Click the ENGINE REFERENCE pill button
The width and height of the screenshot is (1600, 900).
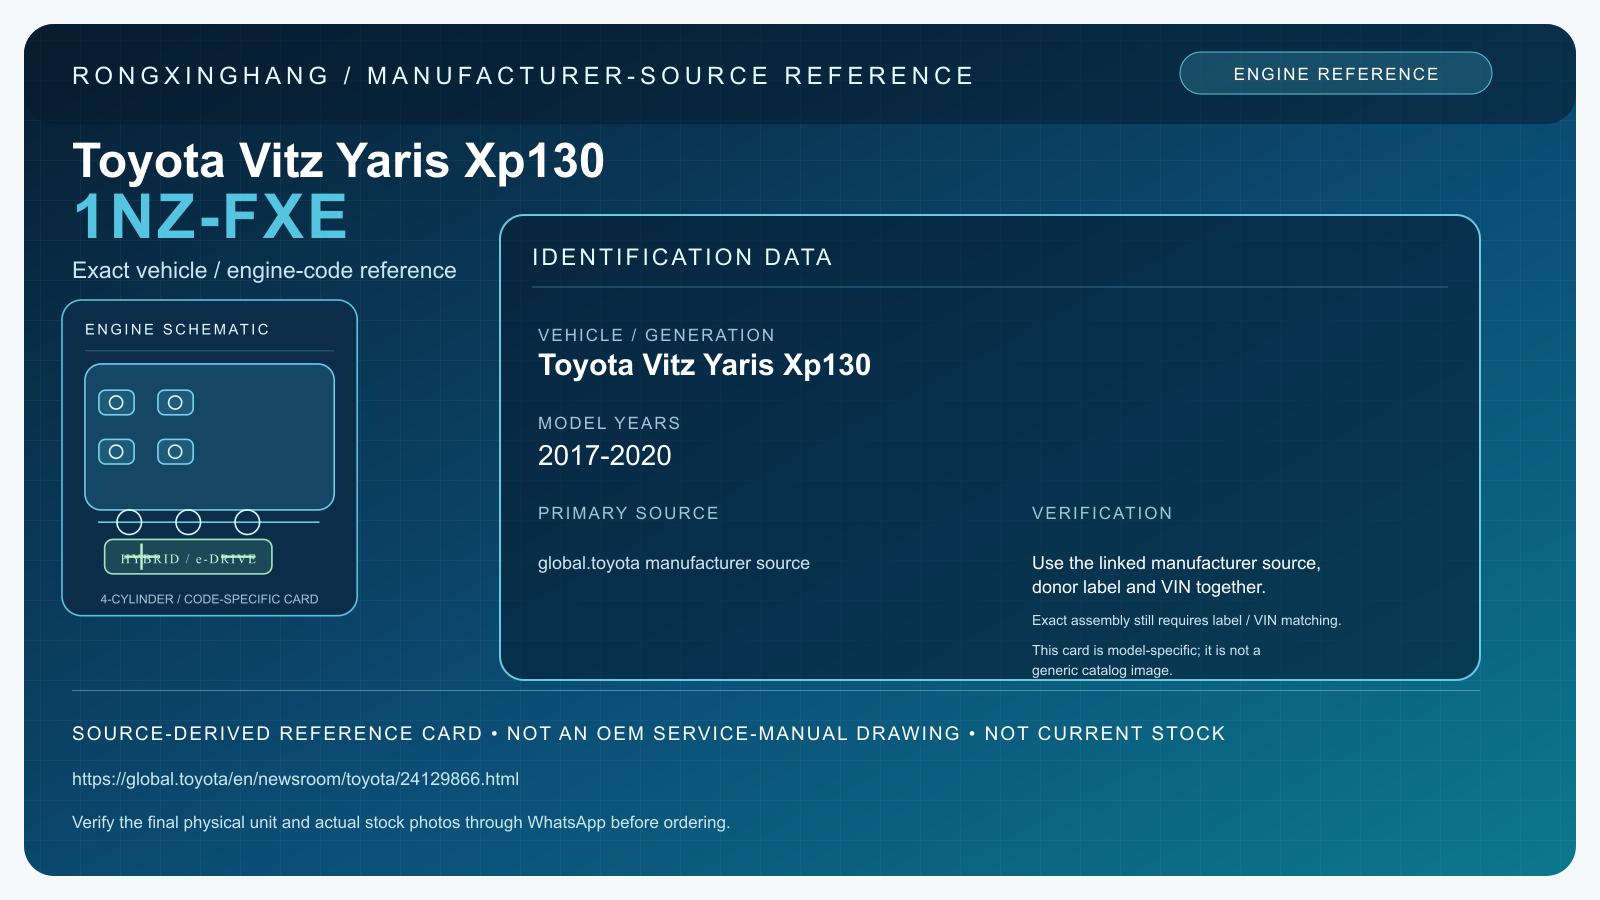(x=1335, y=73)
